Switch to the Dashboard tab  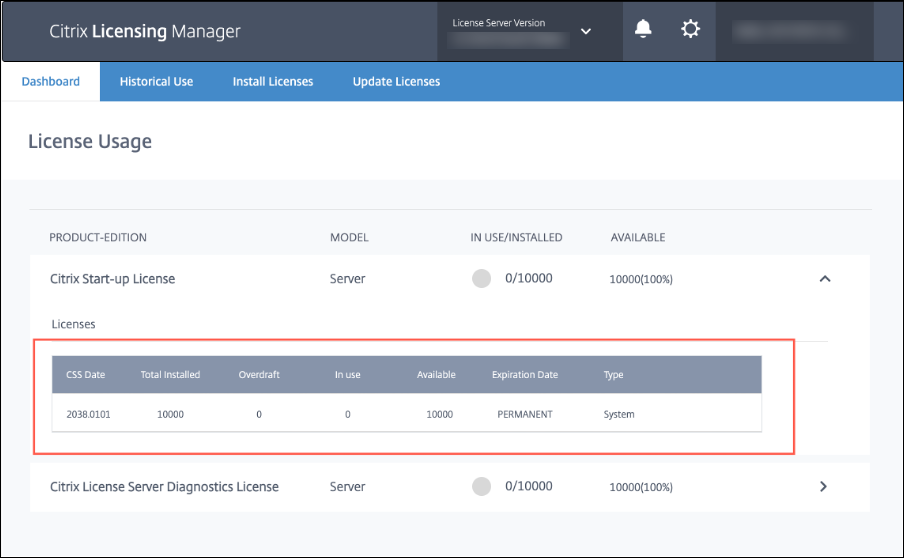[51, 81]
